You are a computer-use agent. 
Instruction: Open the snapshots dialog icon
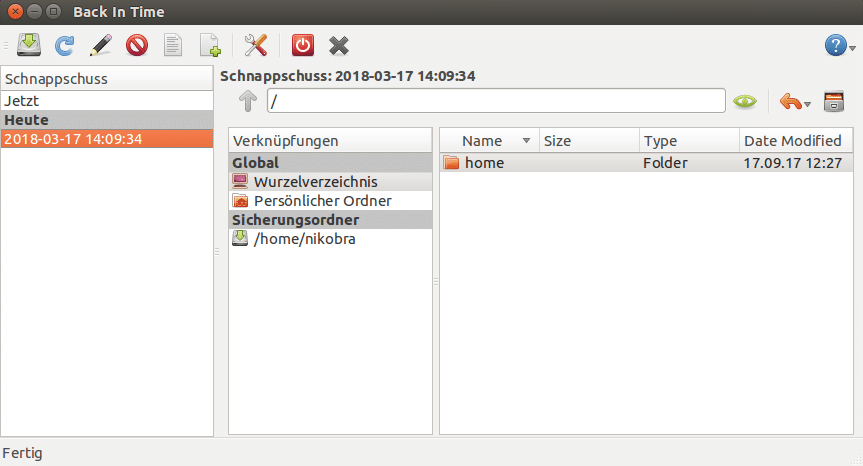click(x=834, y=101)
